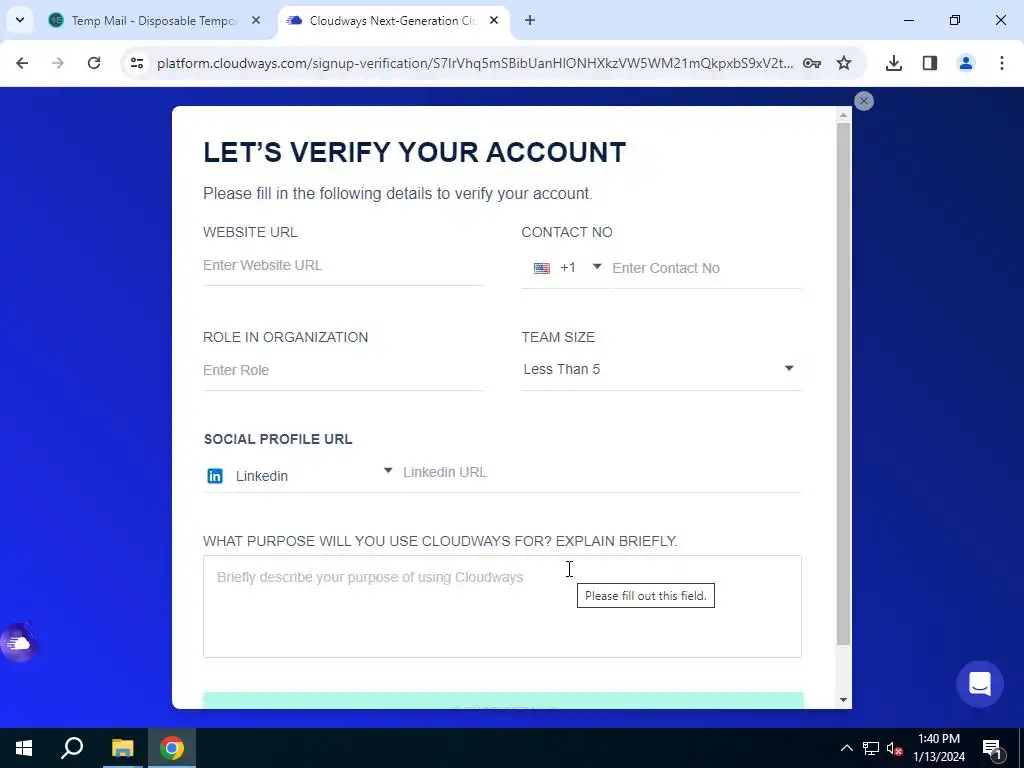The width and height of the screenshot is (1024, 768).
Task: Click the Website URL input field
Action: coord(343,266)
